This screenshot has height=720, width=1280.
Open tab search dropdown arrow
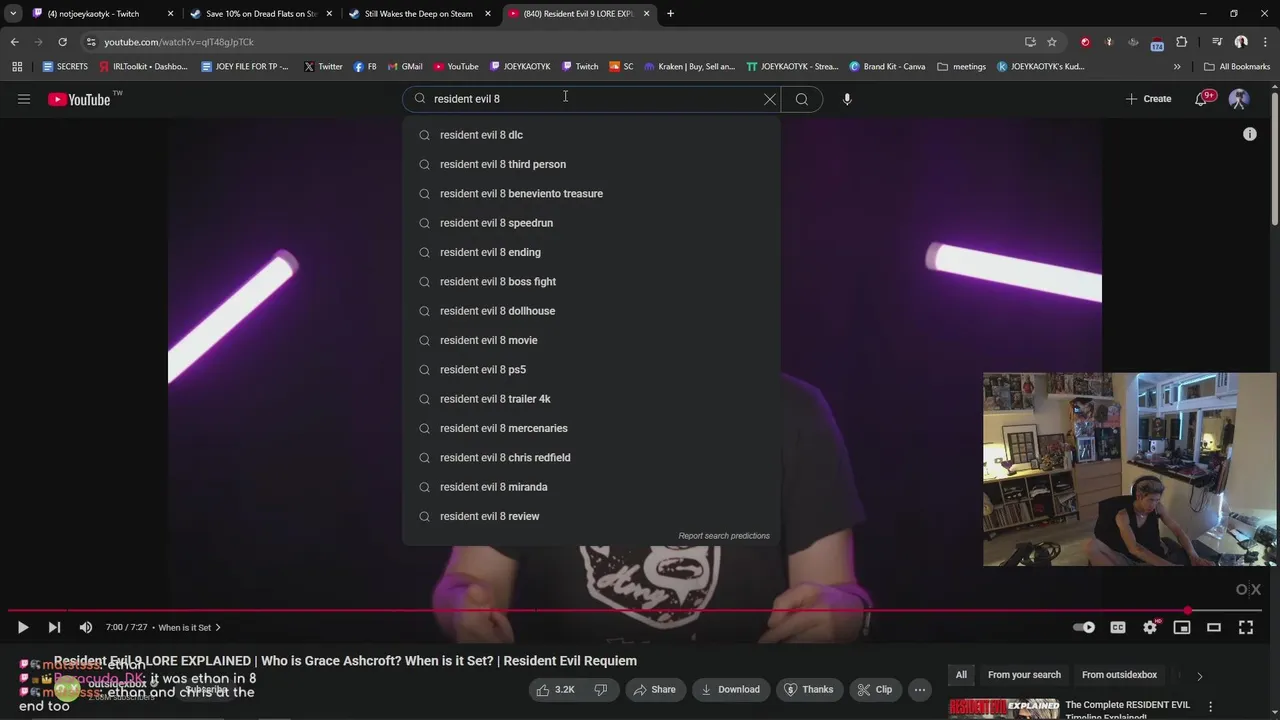tap(13, 14)
